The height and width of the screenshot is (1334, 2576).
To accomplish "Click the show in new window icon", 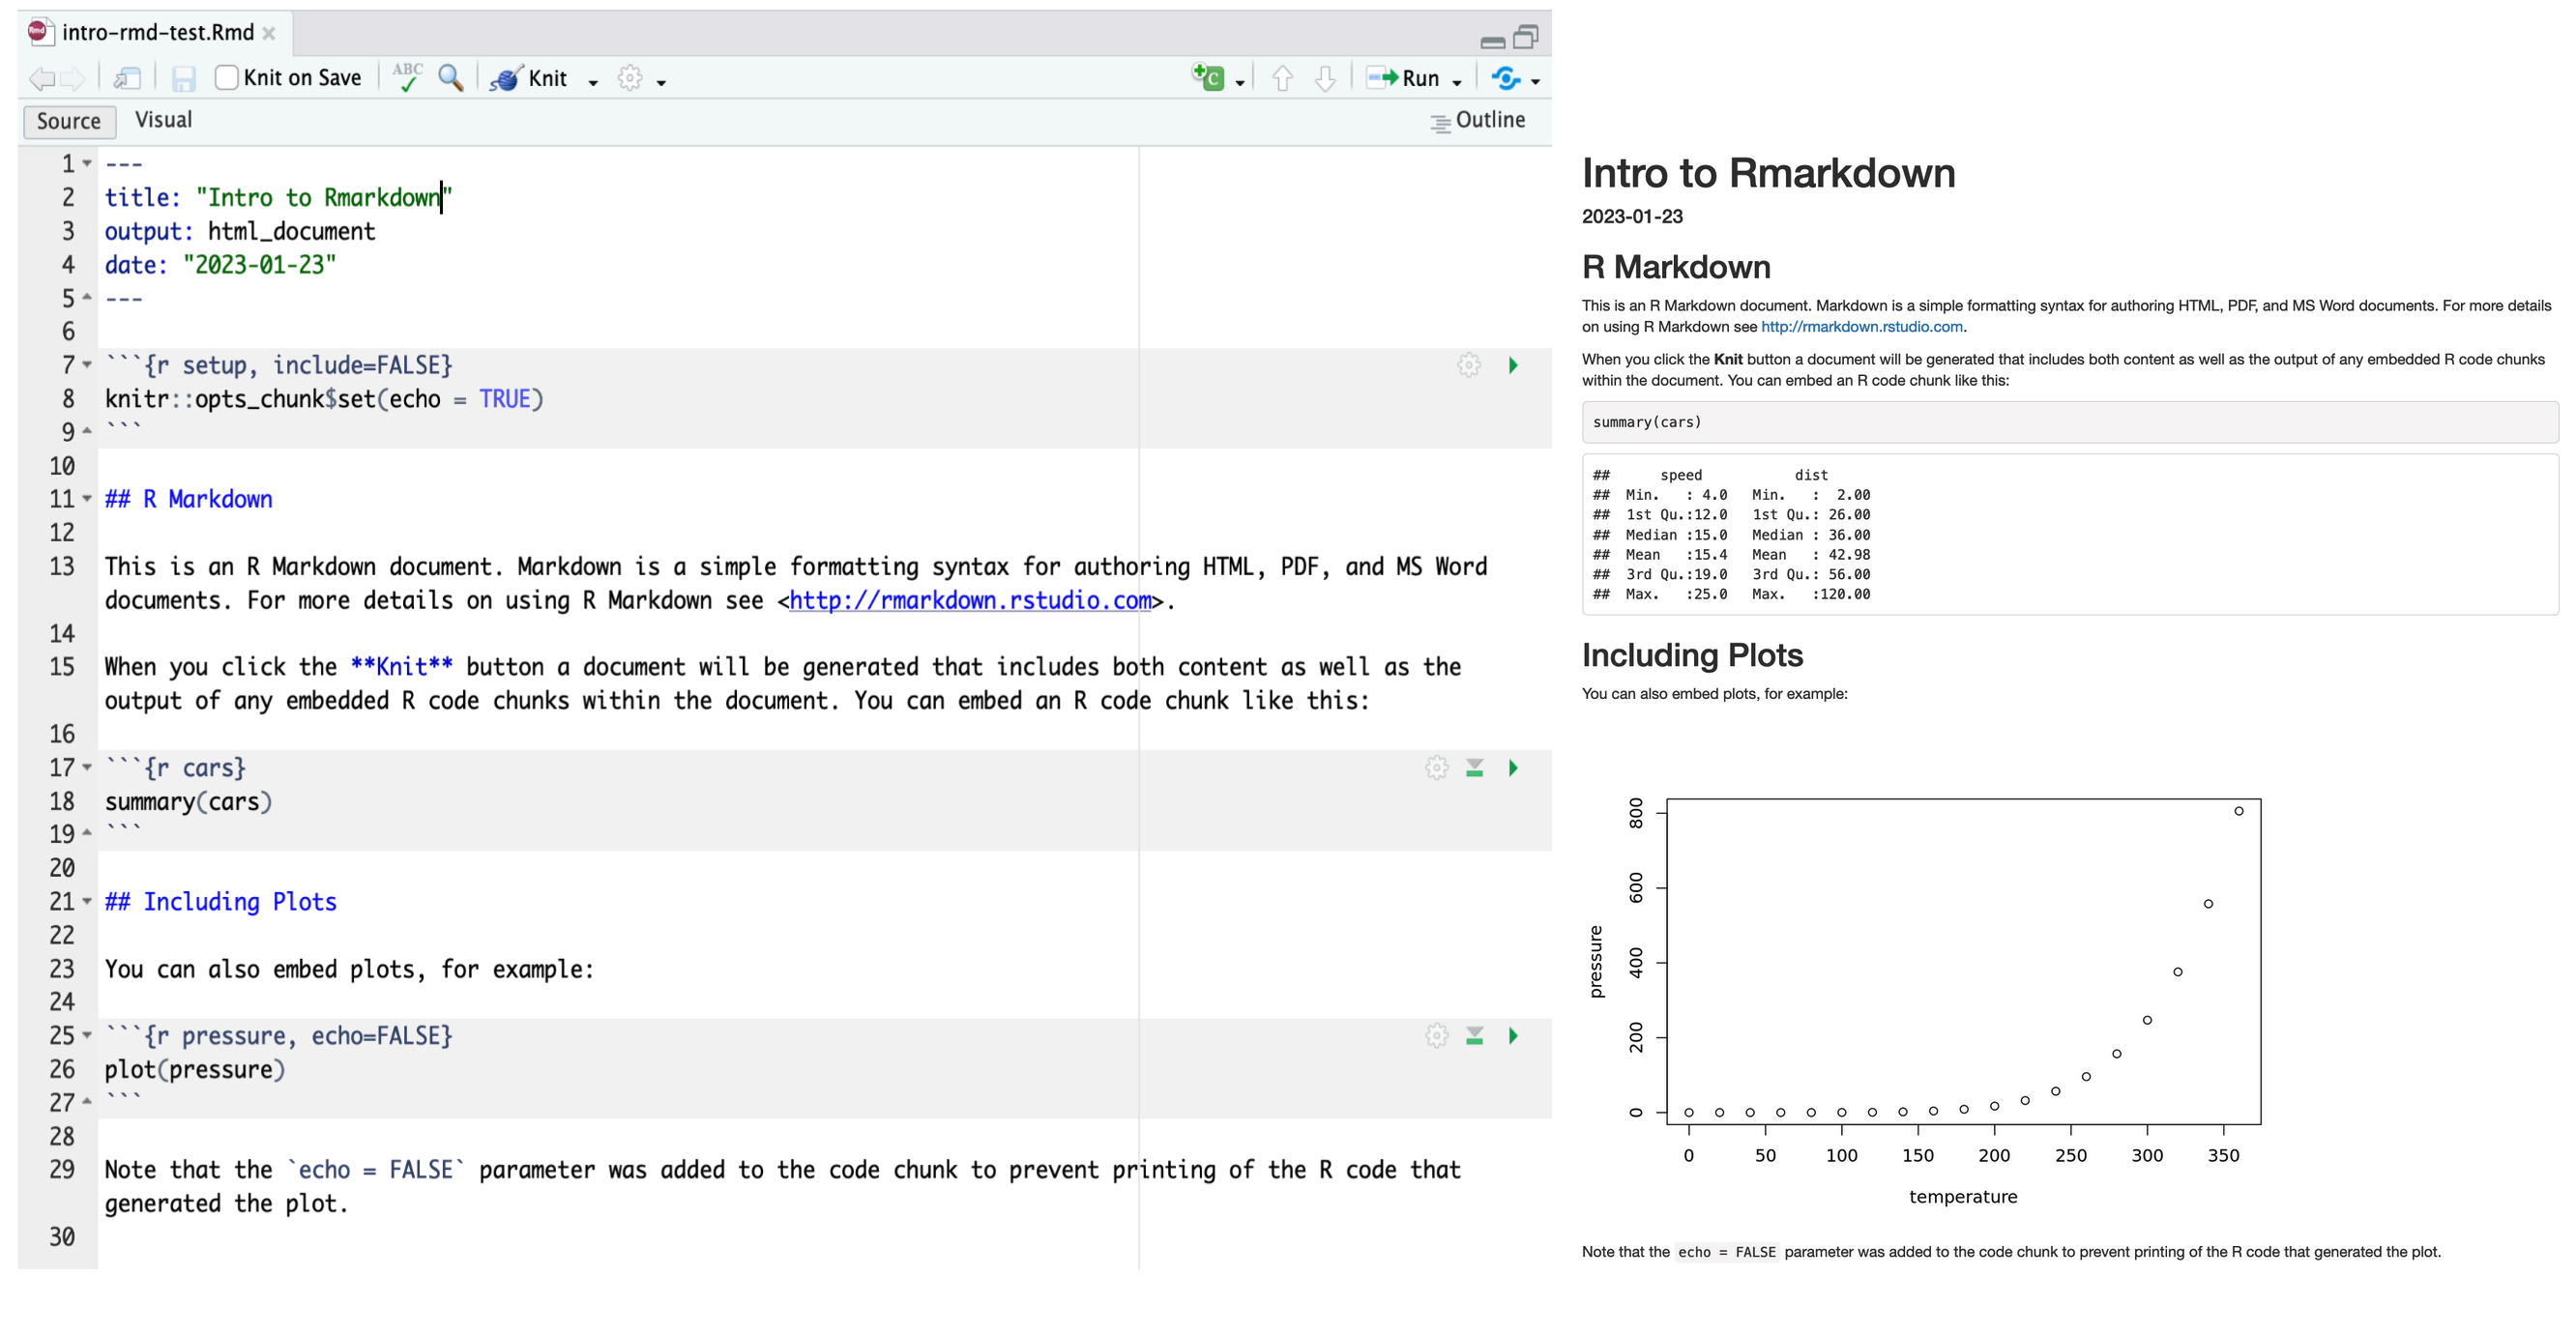I will (127, 78).
